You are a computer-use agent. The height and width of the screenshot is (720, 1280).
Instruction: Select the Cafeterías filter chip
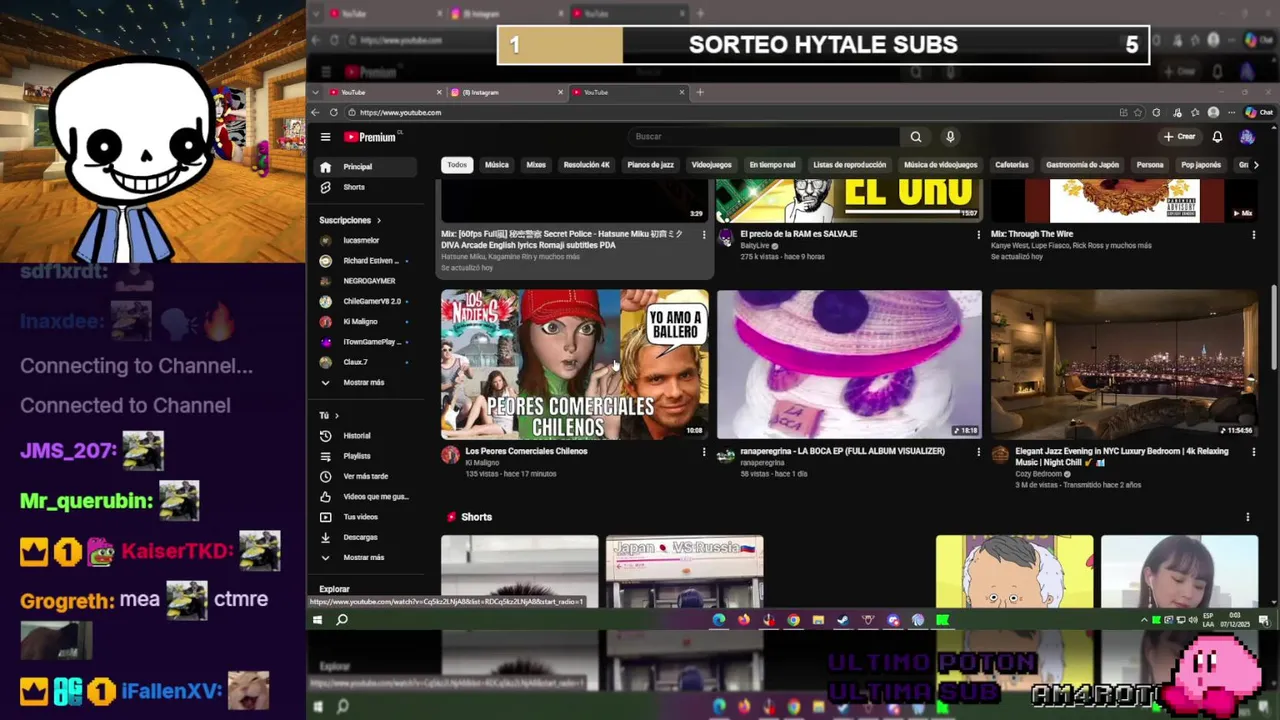pos(1012,165)
